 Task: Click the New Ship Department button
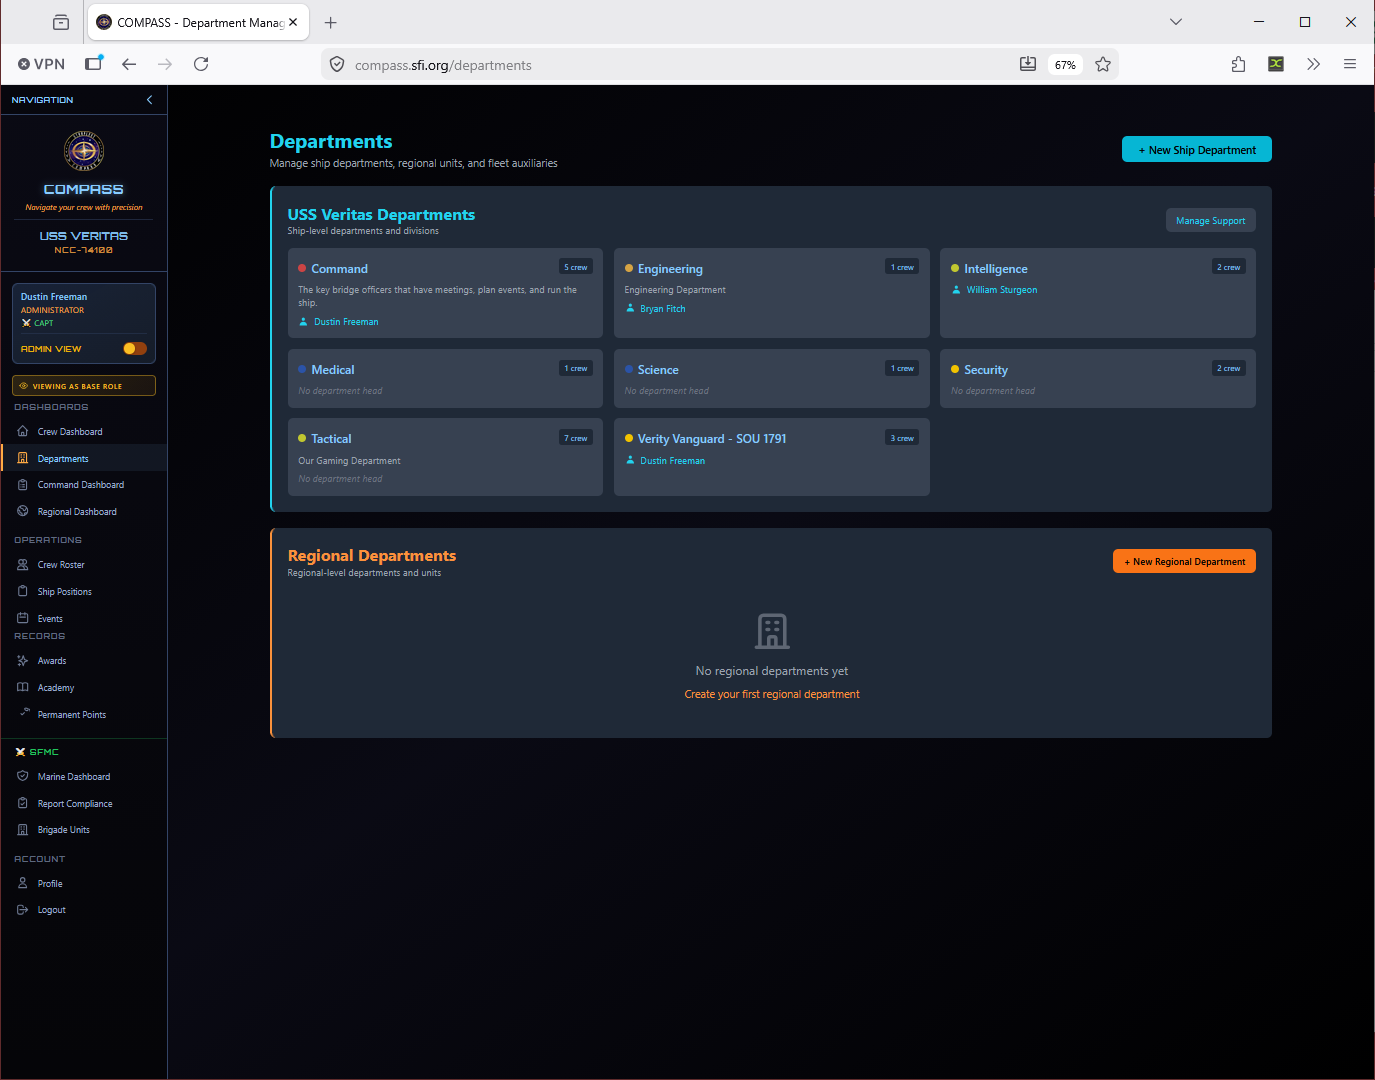[1197, 150]
